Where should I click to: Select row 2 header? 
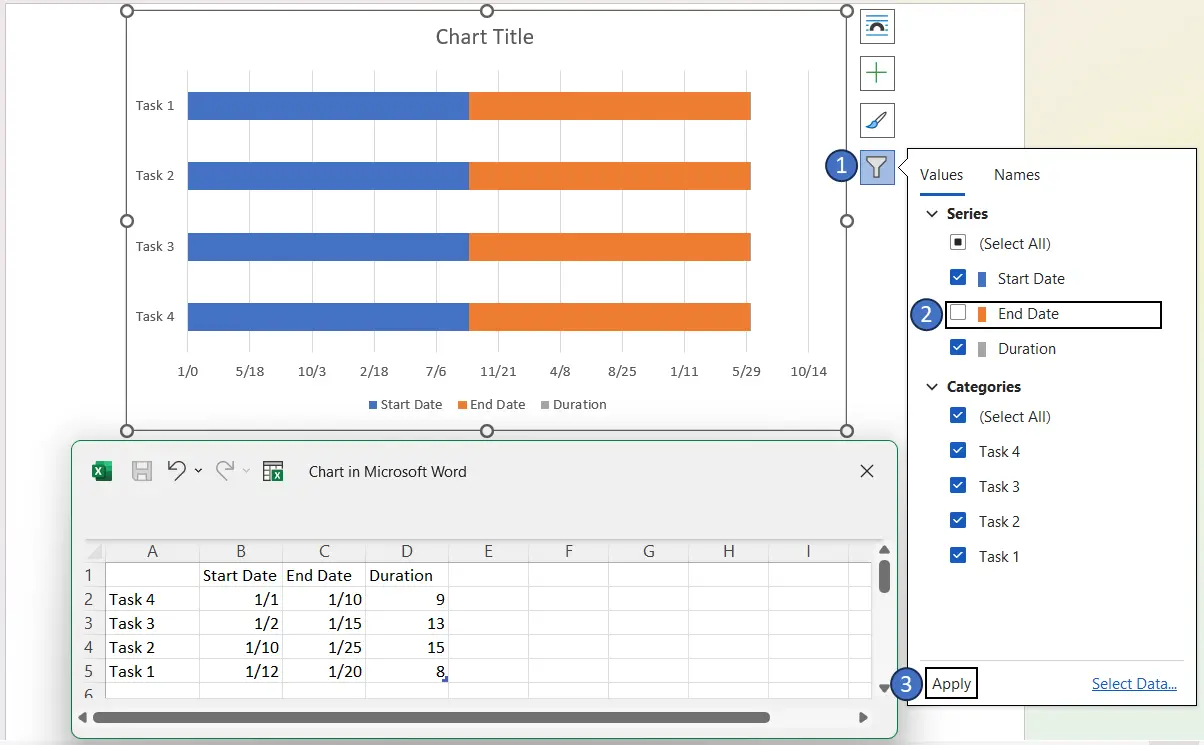coord(89,599)
